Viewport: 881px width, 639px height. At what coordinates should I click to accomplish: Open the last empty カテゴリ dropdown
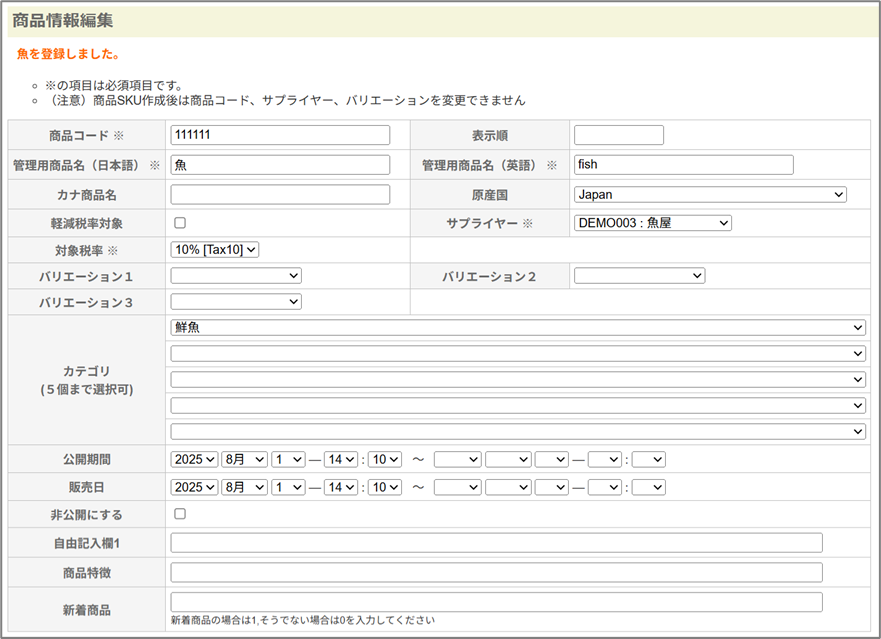click(518, 432)
